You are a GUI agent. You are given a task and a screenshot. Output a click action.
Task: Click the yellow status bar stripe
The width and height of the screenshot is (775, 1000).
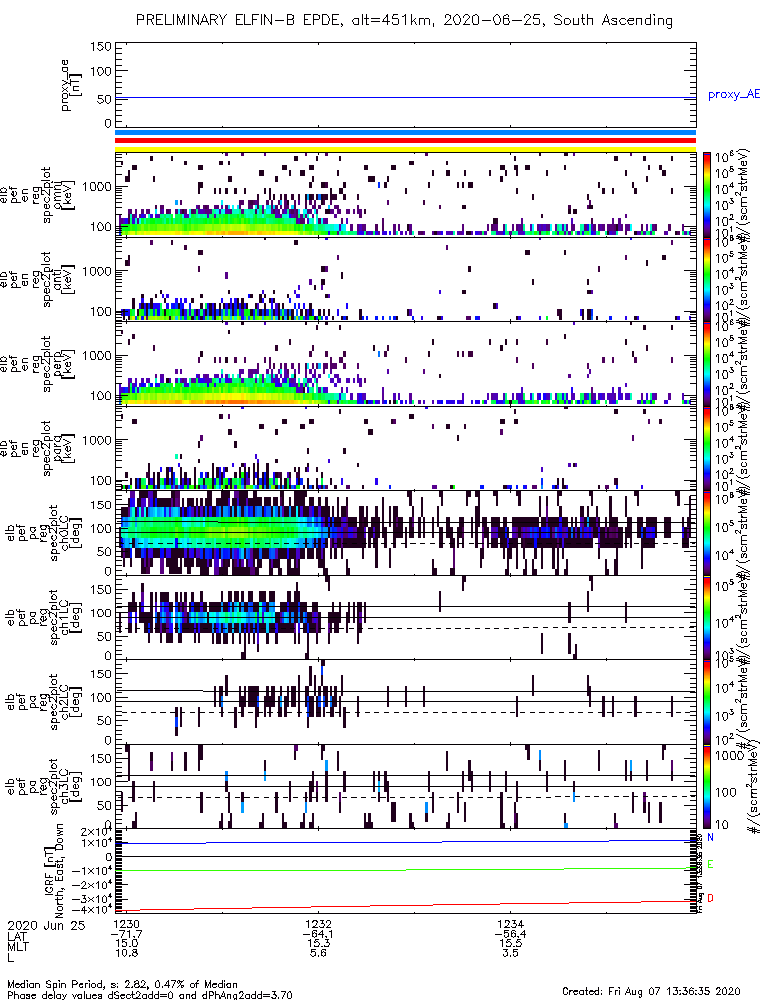[406, 149]
